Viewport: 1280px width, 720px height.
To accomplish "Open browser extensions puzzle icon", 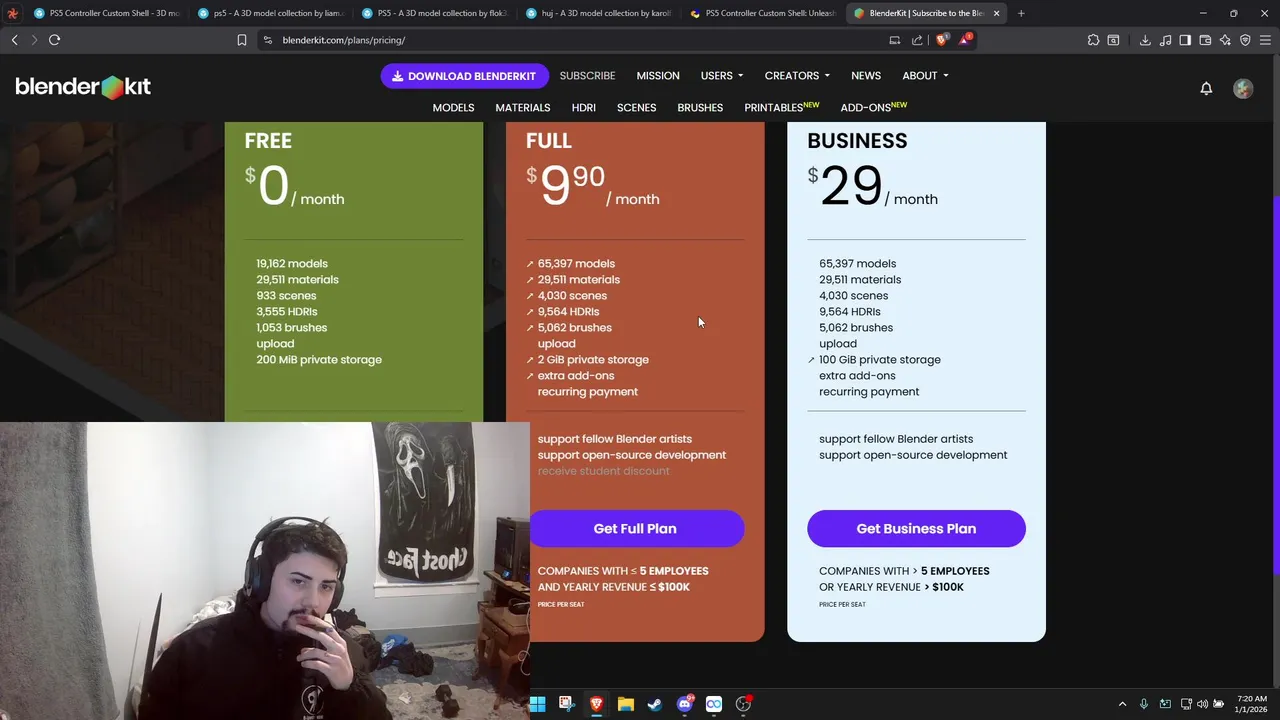I will pos(1093,40).
